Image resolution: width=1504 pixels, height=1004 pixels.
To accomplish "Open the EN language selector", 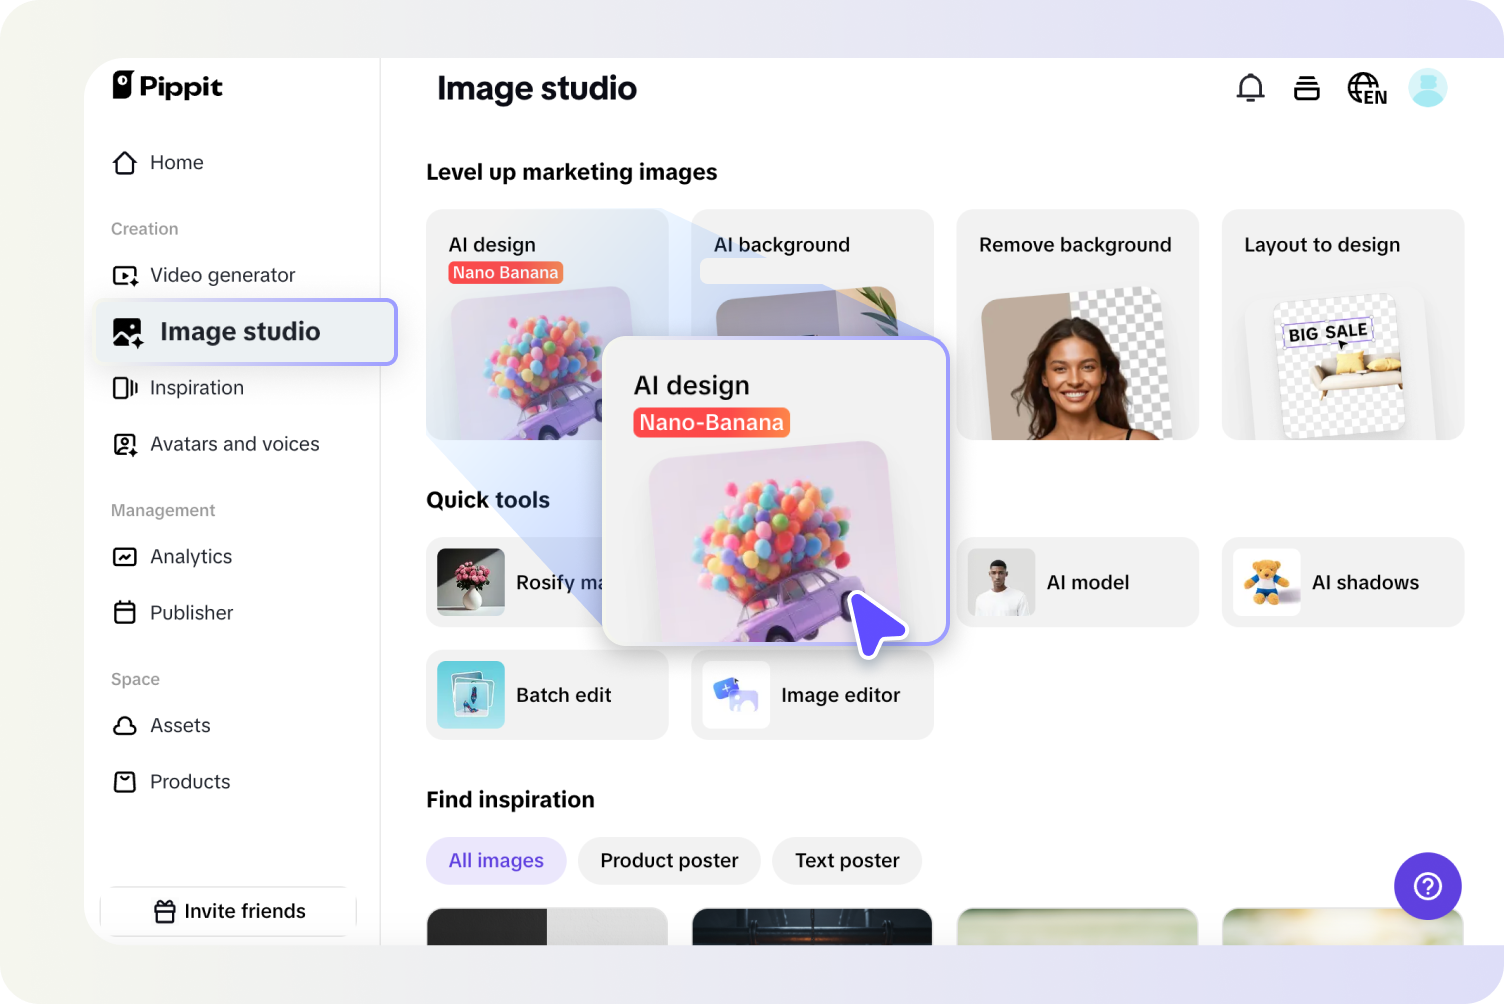I will (1366, 88).
